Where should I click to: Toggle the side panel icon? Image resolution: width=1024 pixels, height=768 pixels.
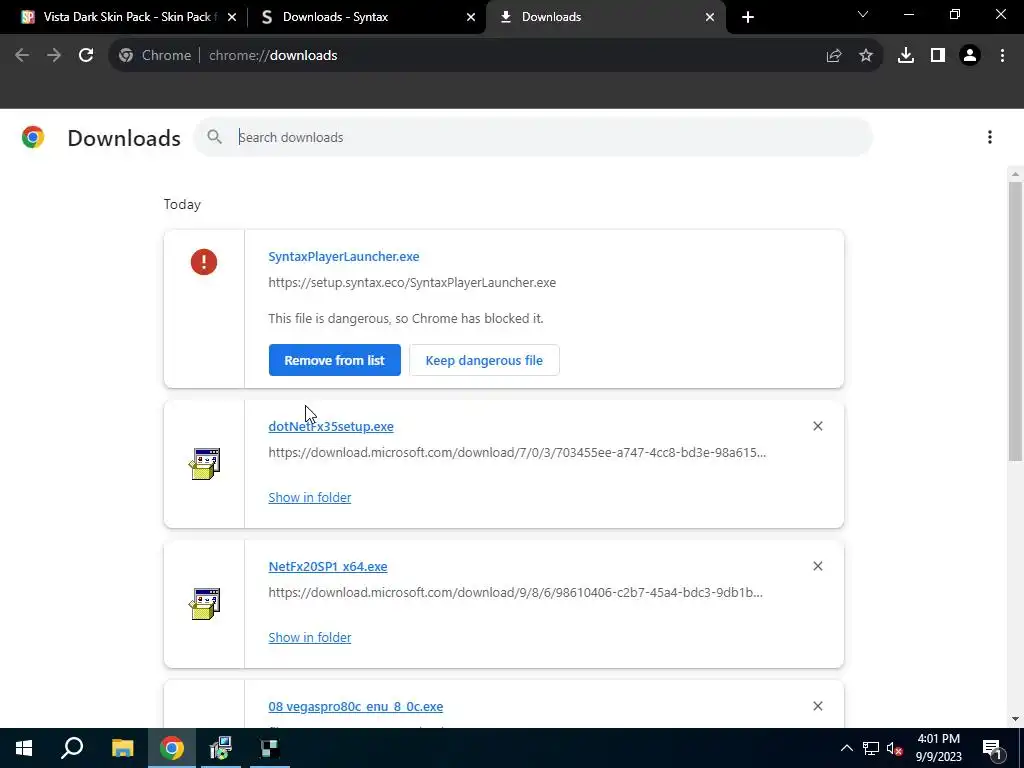point(938,56)
